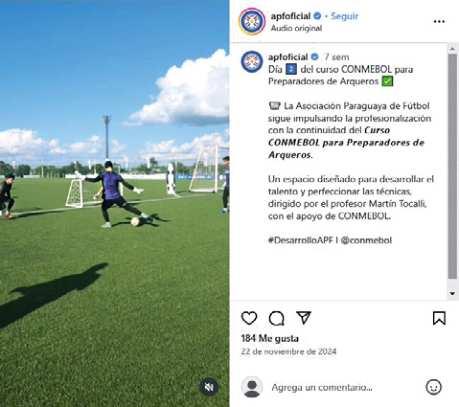Click the caption vertical scrollbar thumb
The width and height of the screenshot is (459, 407).
point(452,166)
